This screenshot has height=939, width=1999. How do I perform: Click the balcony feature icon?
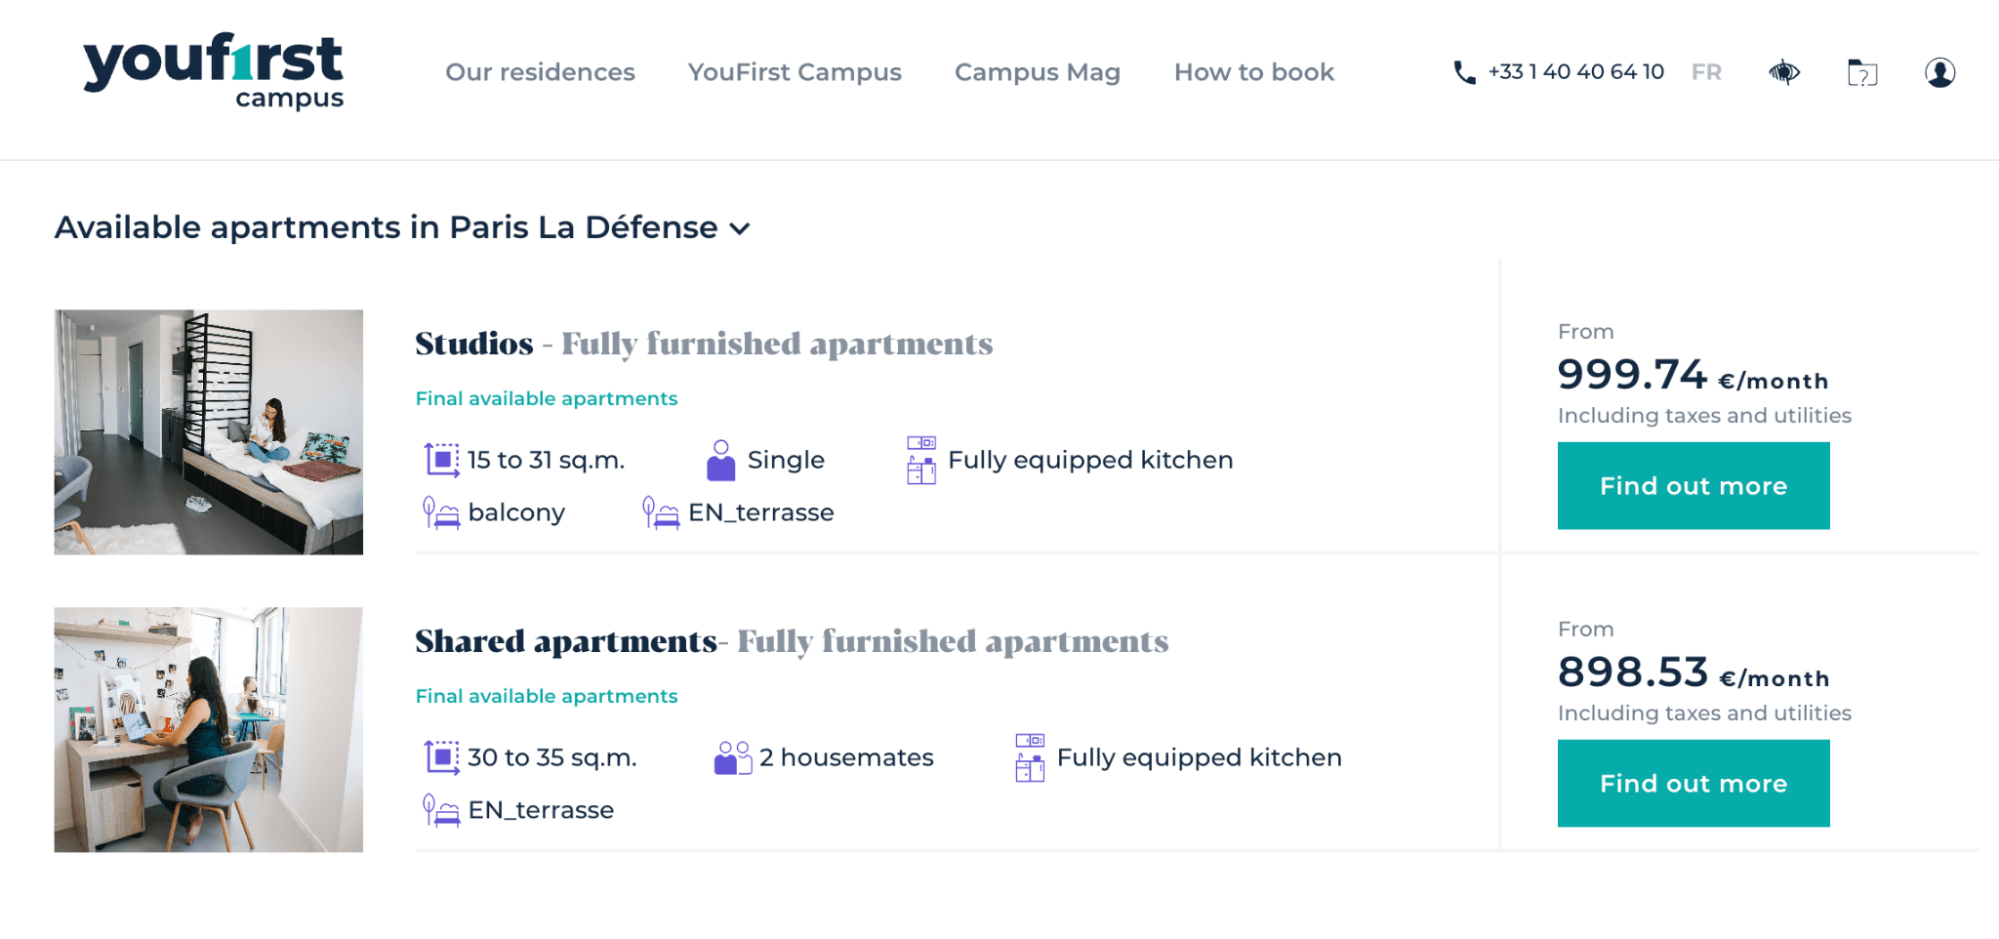pos(441,513)
